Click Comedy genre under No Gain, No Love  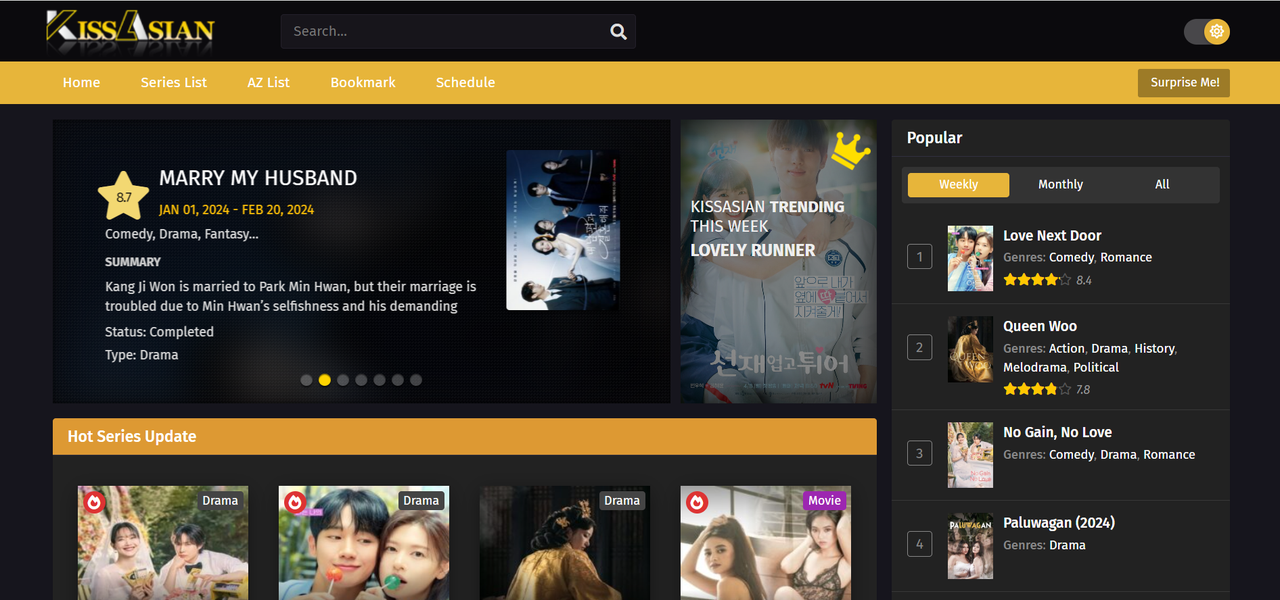click(1071, 454)
